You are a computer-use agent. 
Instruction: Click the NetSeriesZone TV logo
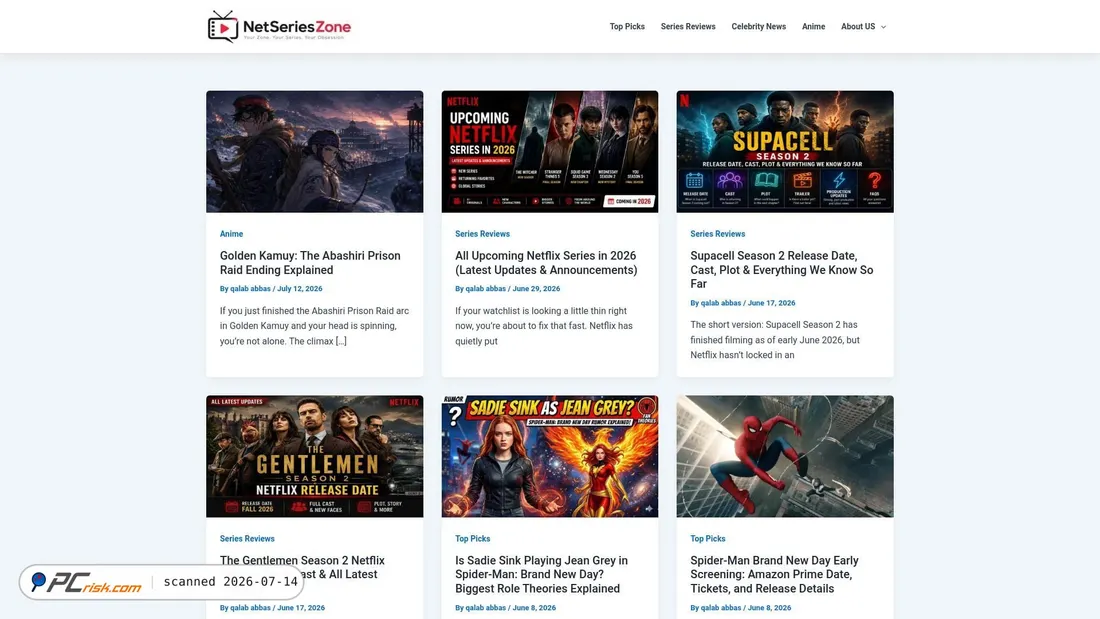223,27
